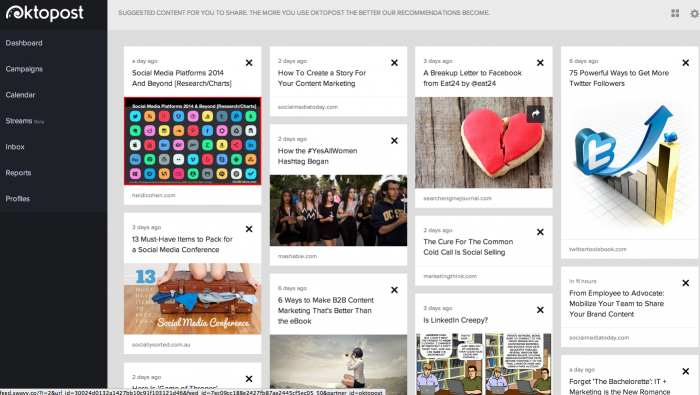
Task: Click '6 days ago' on Twitter Followers card
Action: pos(583,61)
